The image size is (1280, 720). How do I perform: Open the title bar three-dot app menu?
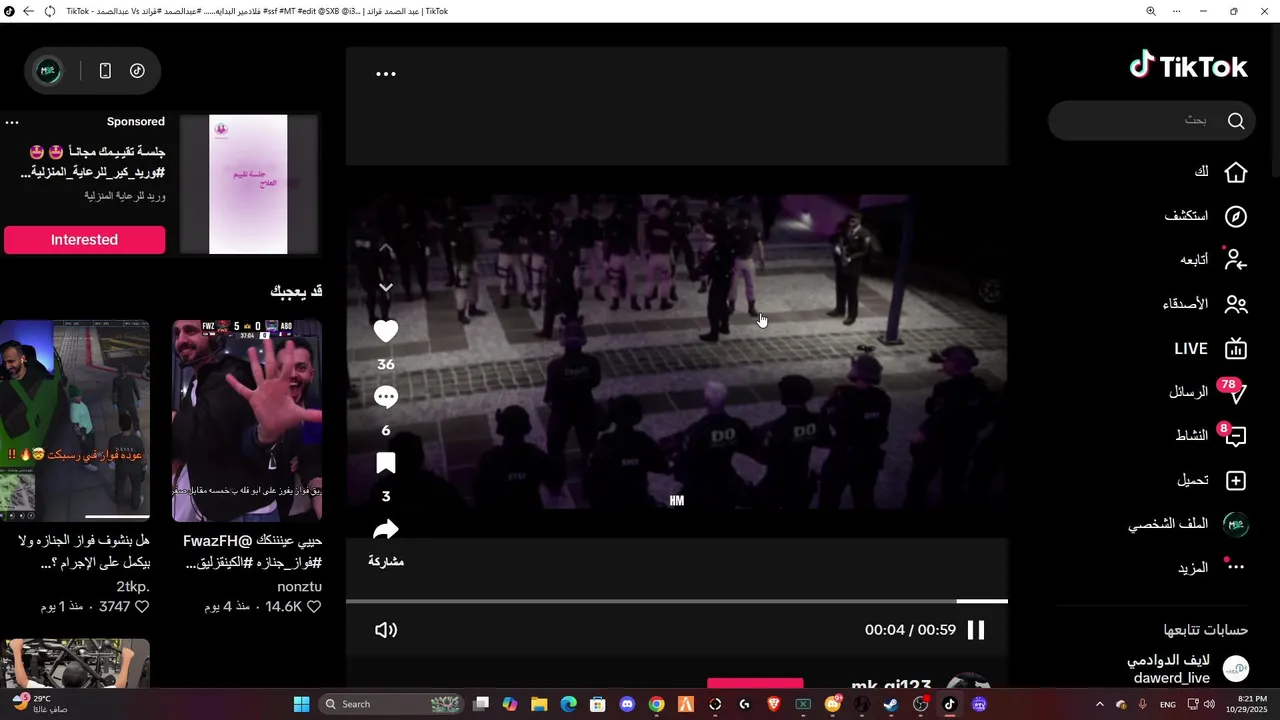1178,11
